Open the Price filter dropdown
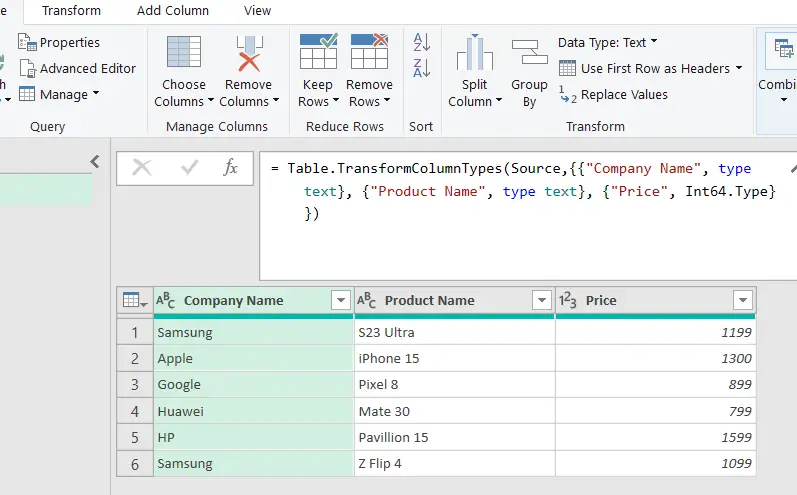 (743, 300)
